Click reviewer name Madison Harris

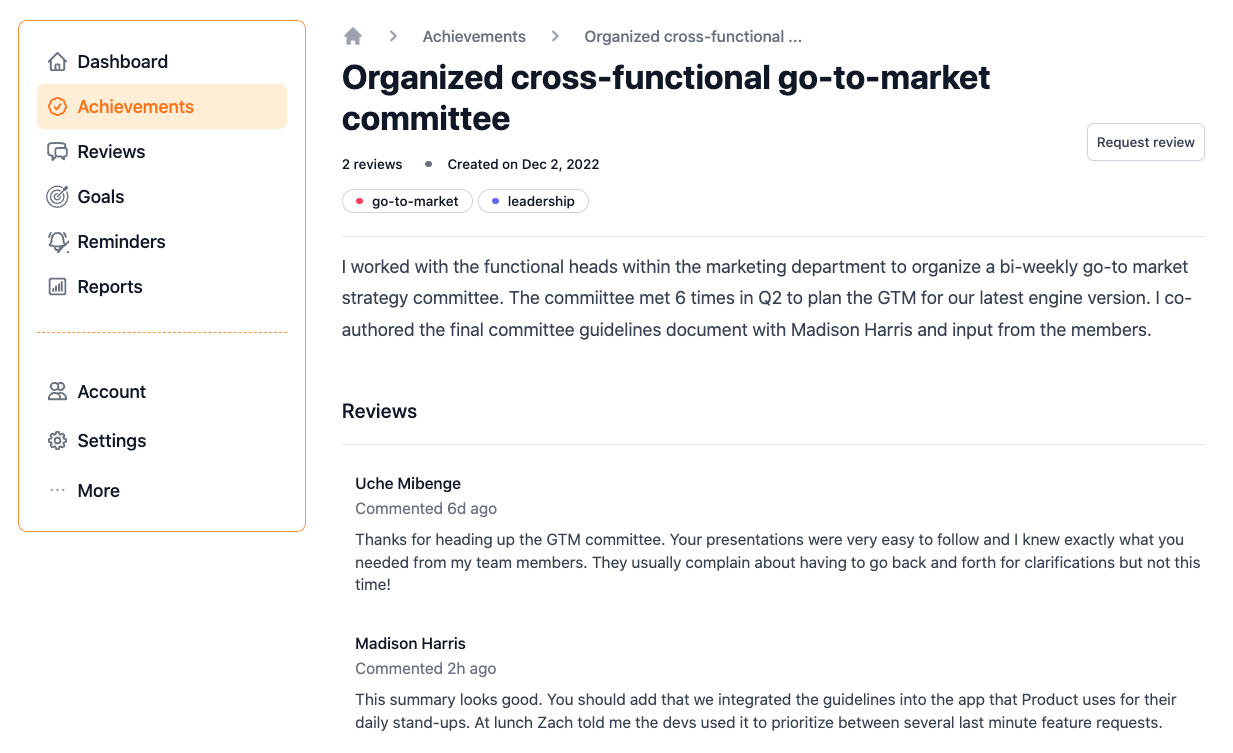pos(411,644)
